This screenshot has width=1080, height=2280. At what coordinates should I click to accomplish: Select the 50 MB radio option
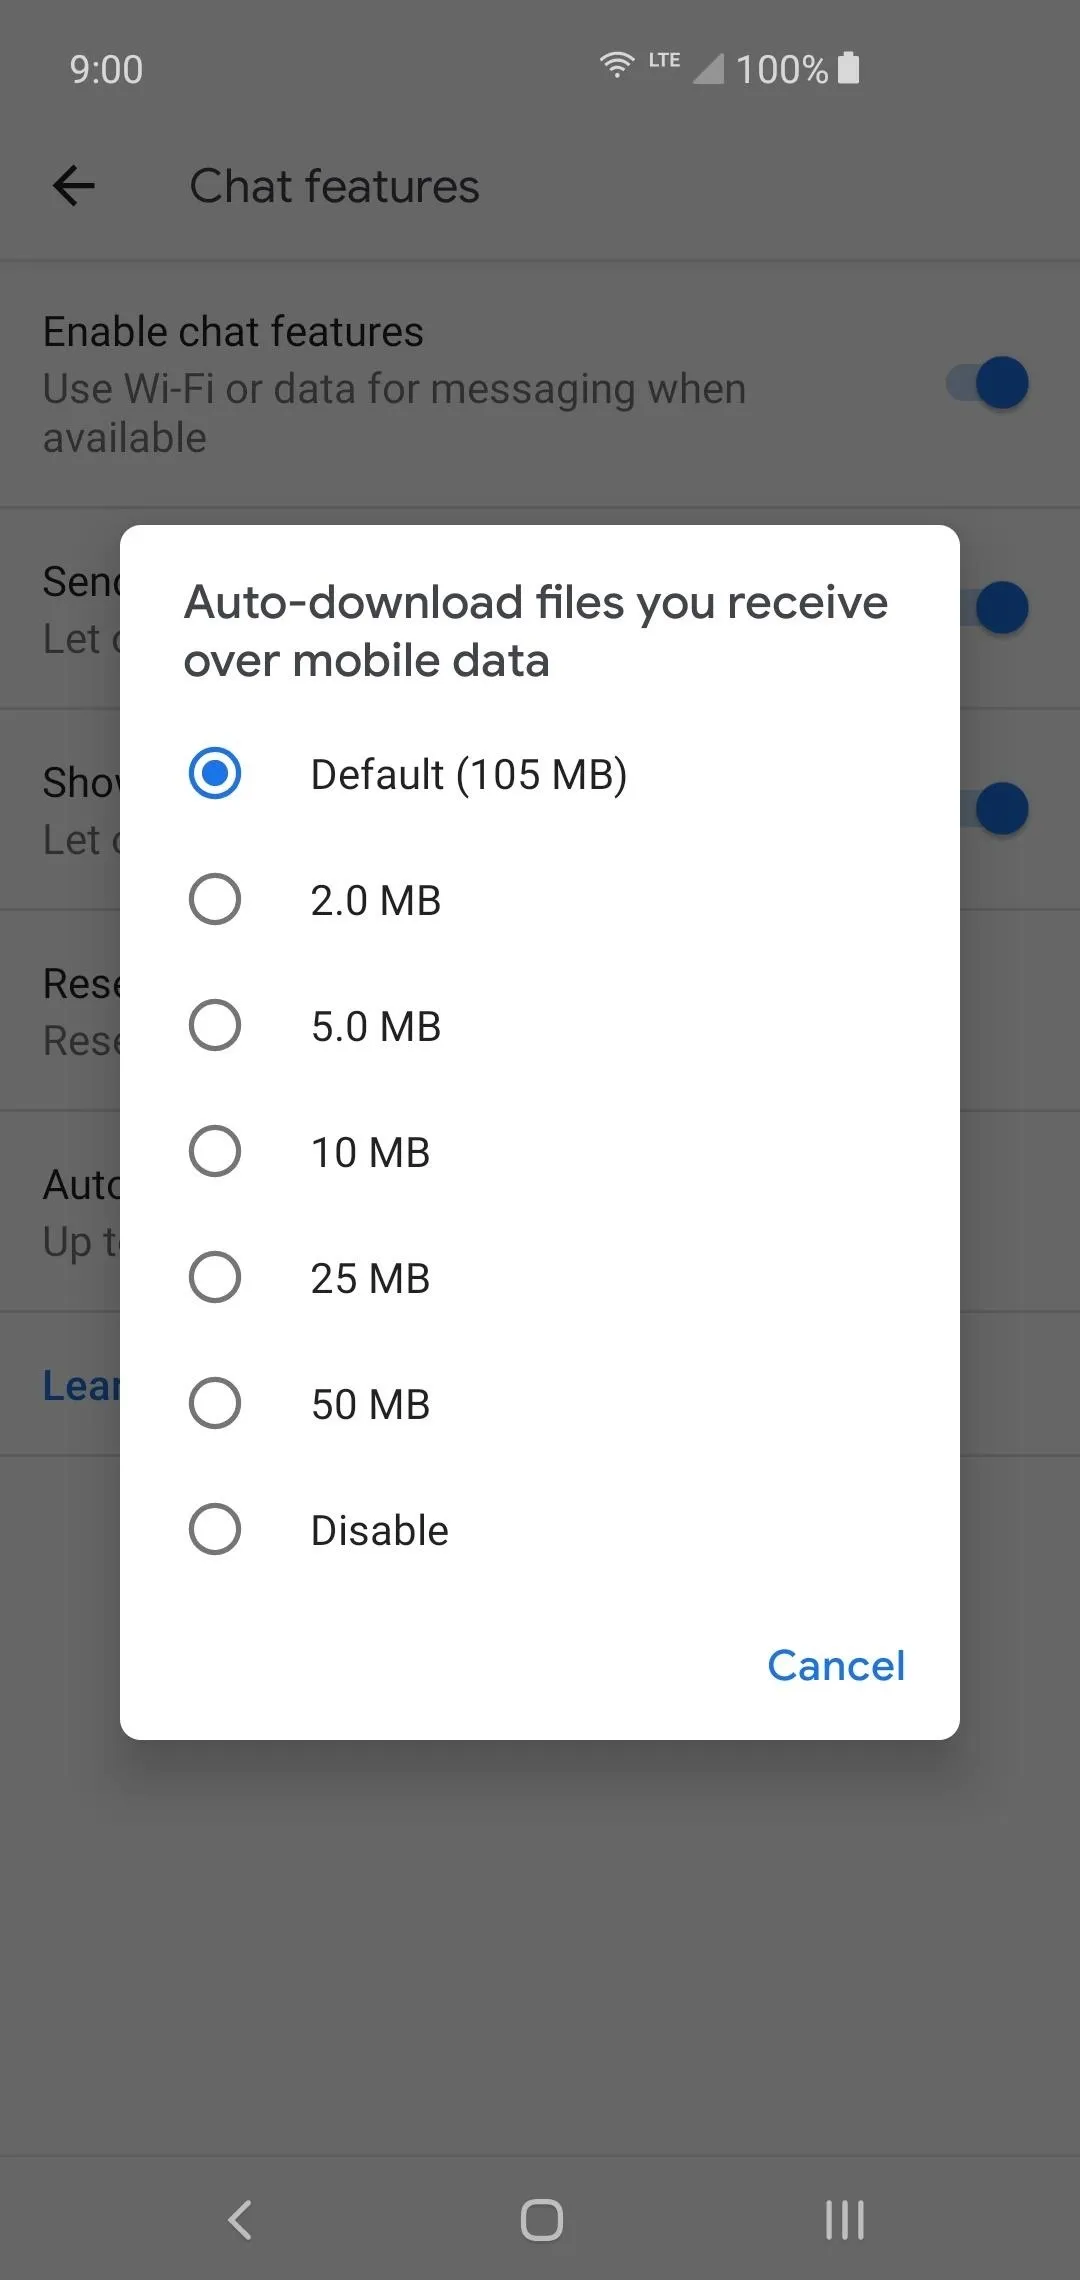pyautogui.click(x=540, y=1404)
